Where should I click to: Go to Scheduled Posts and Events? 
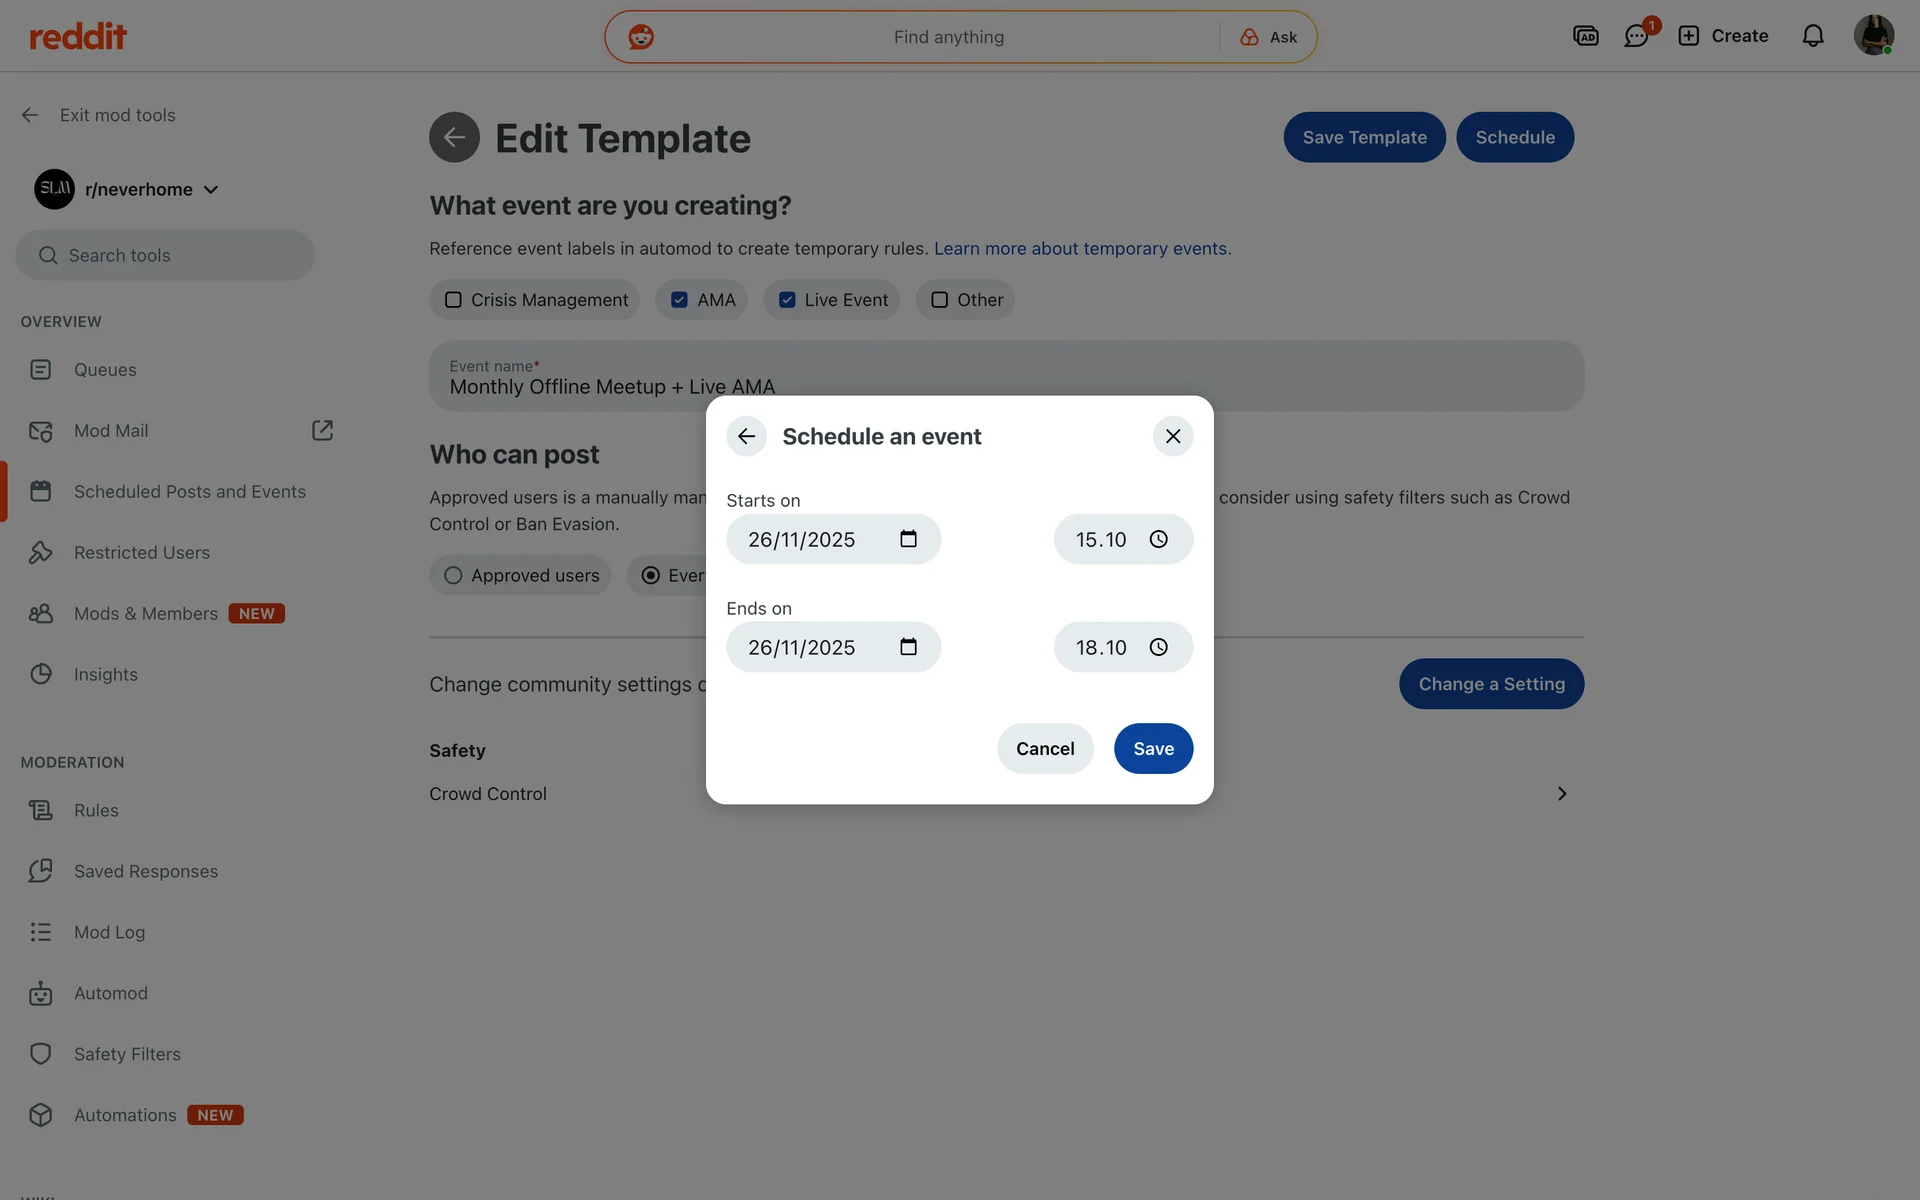click(189, 491)
